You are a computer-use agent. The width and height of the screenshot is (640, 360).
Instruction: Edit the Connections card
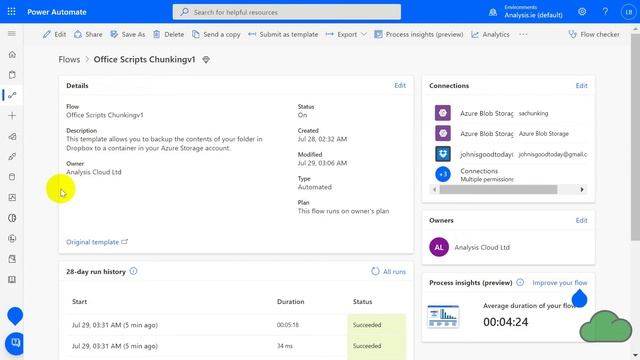click(x=581, y=86)
